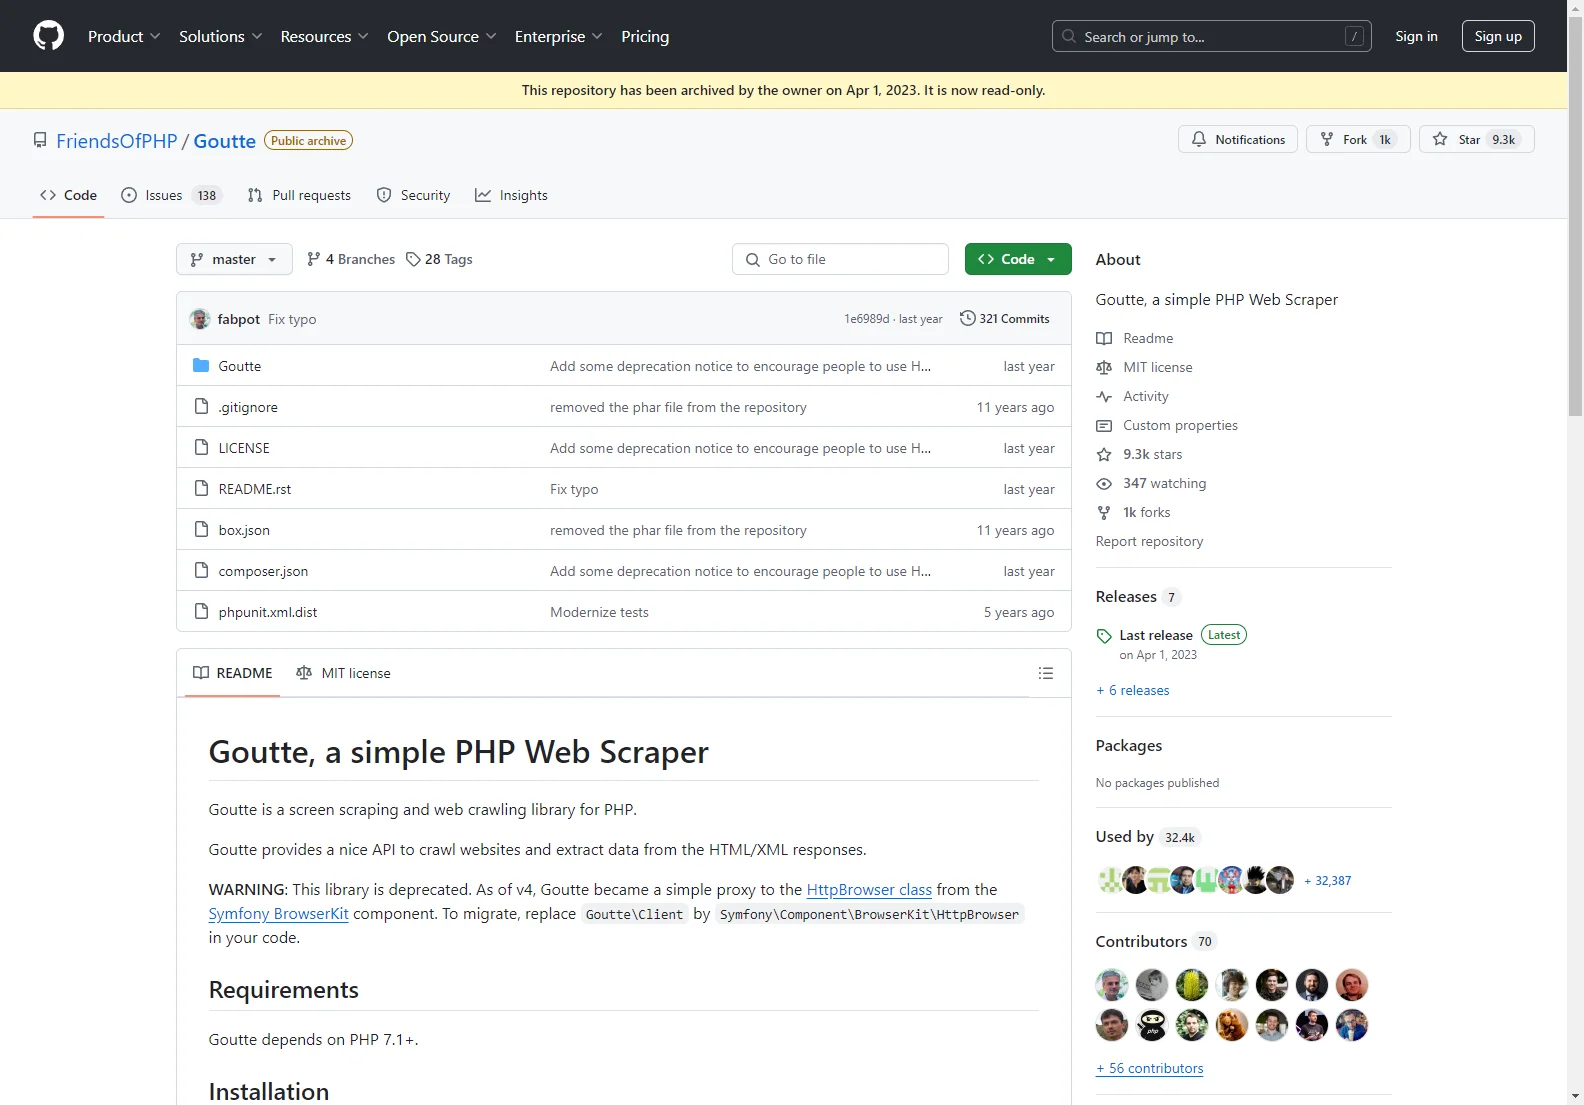Open the Product menu
This screenshot has width=1584, height=1105.
124,36
